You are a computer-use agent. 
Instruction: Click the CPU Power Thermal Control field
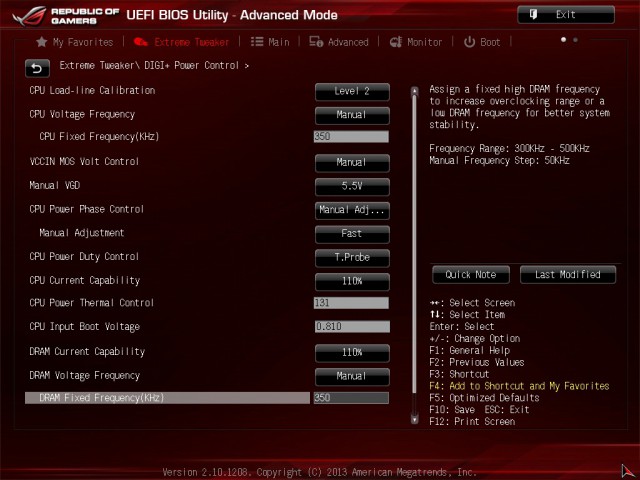tap(351, 303)
